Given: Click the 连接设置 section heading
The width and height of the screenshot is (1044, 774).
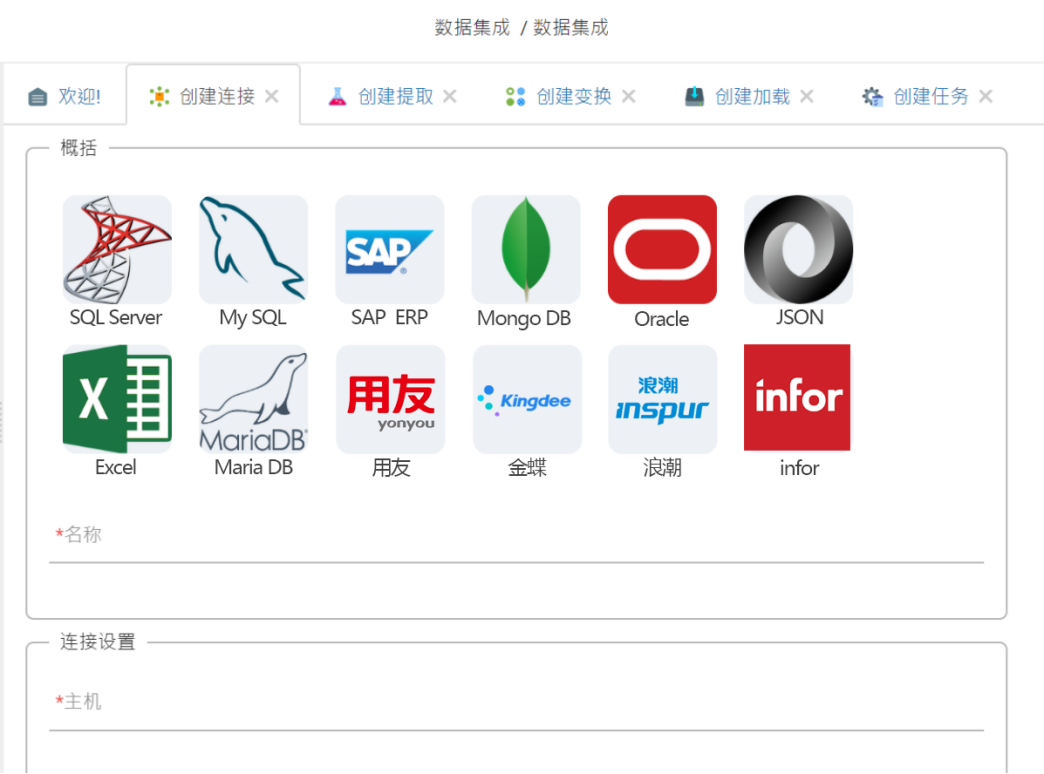Looking at the screenshot, I should click(x=98, y=642).
